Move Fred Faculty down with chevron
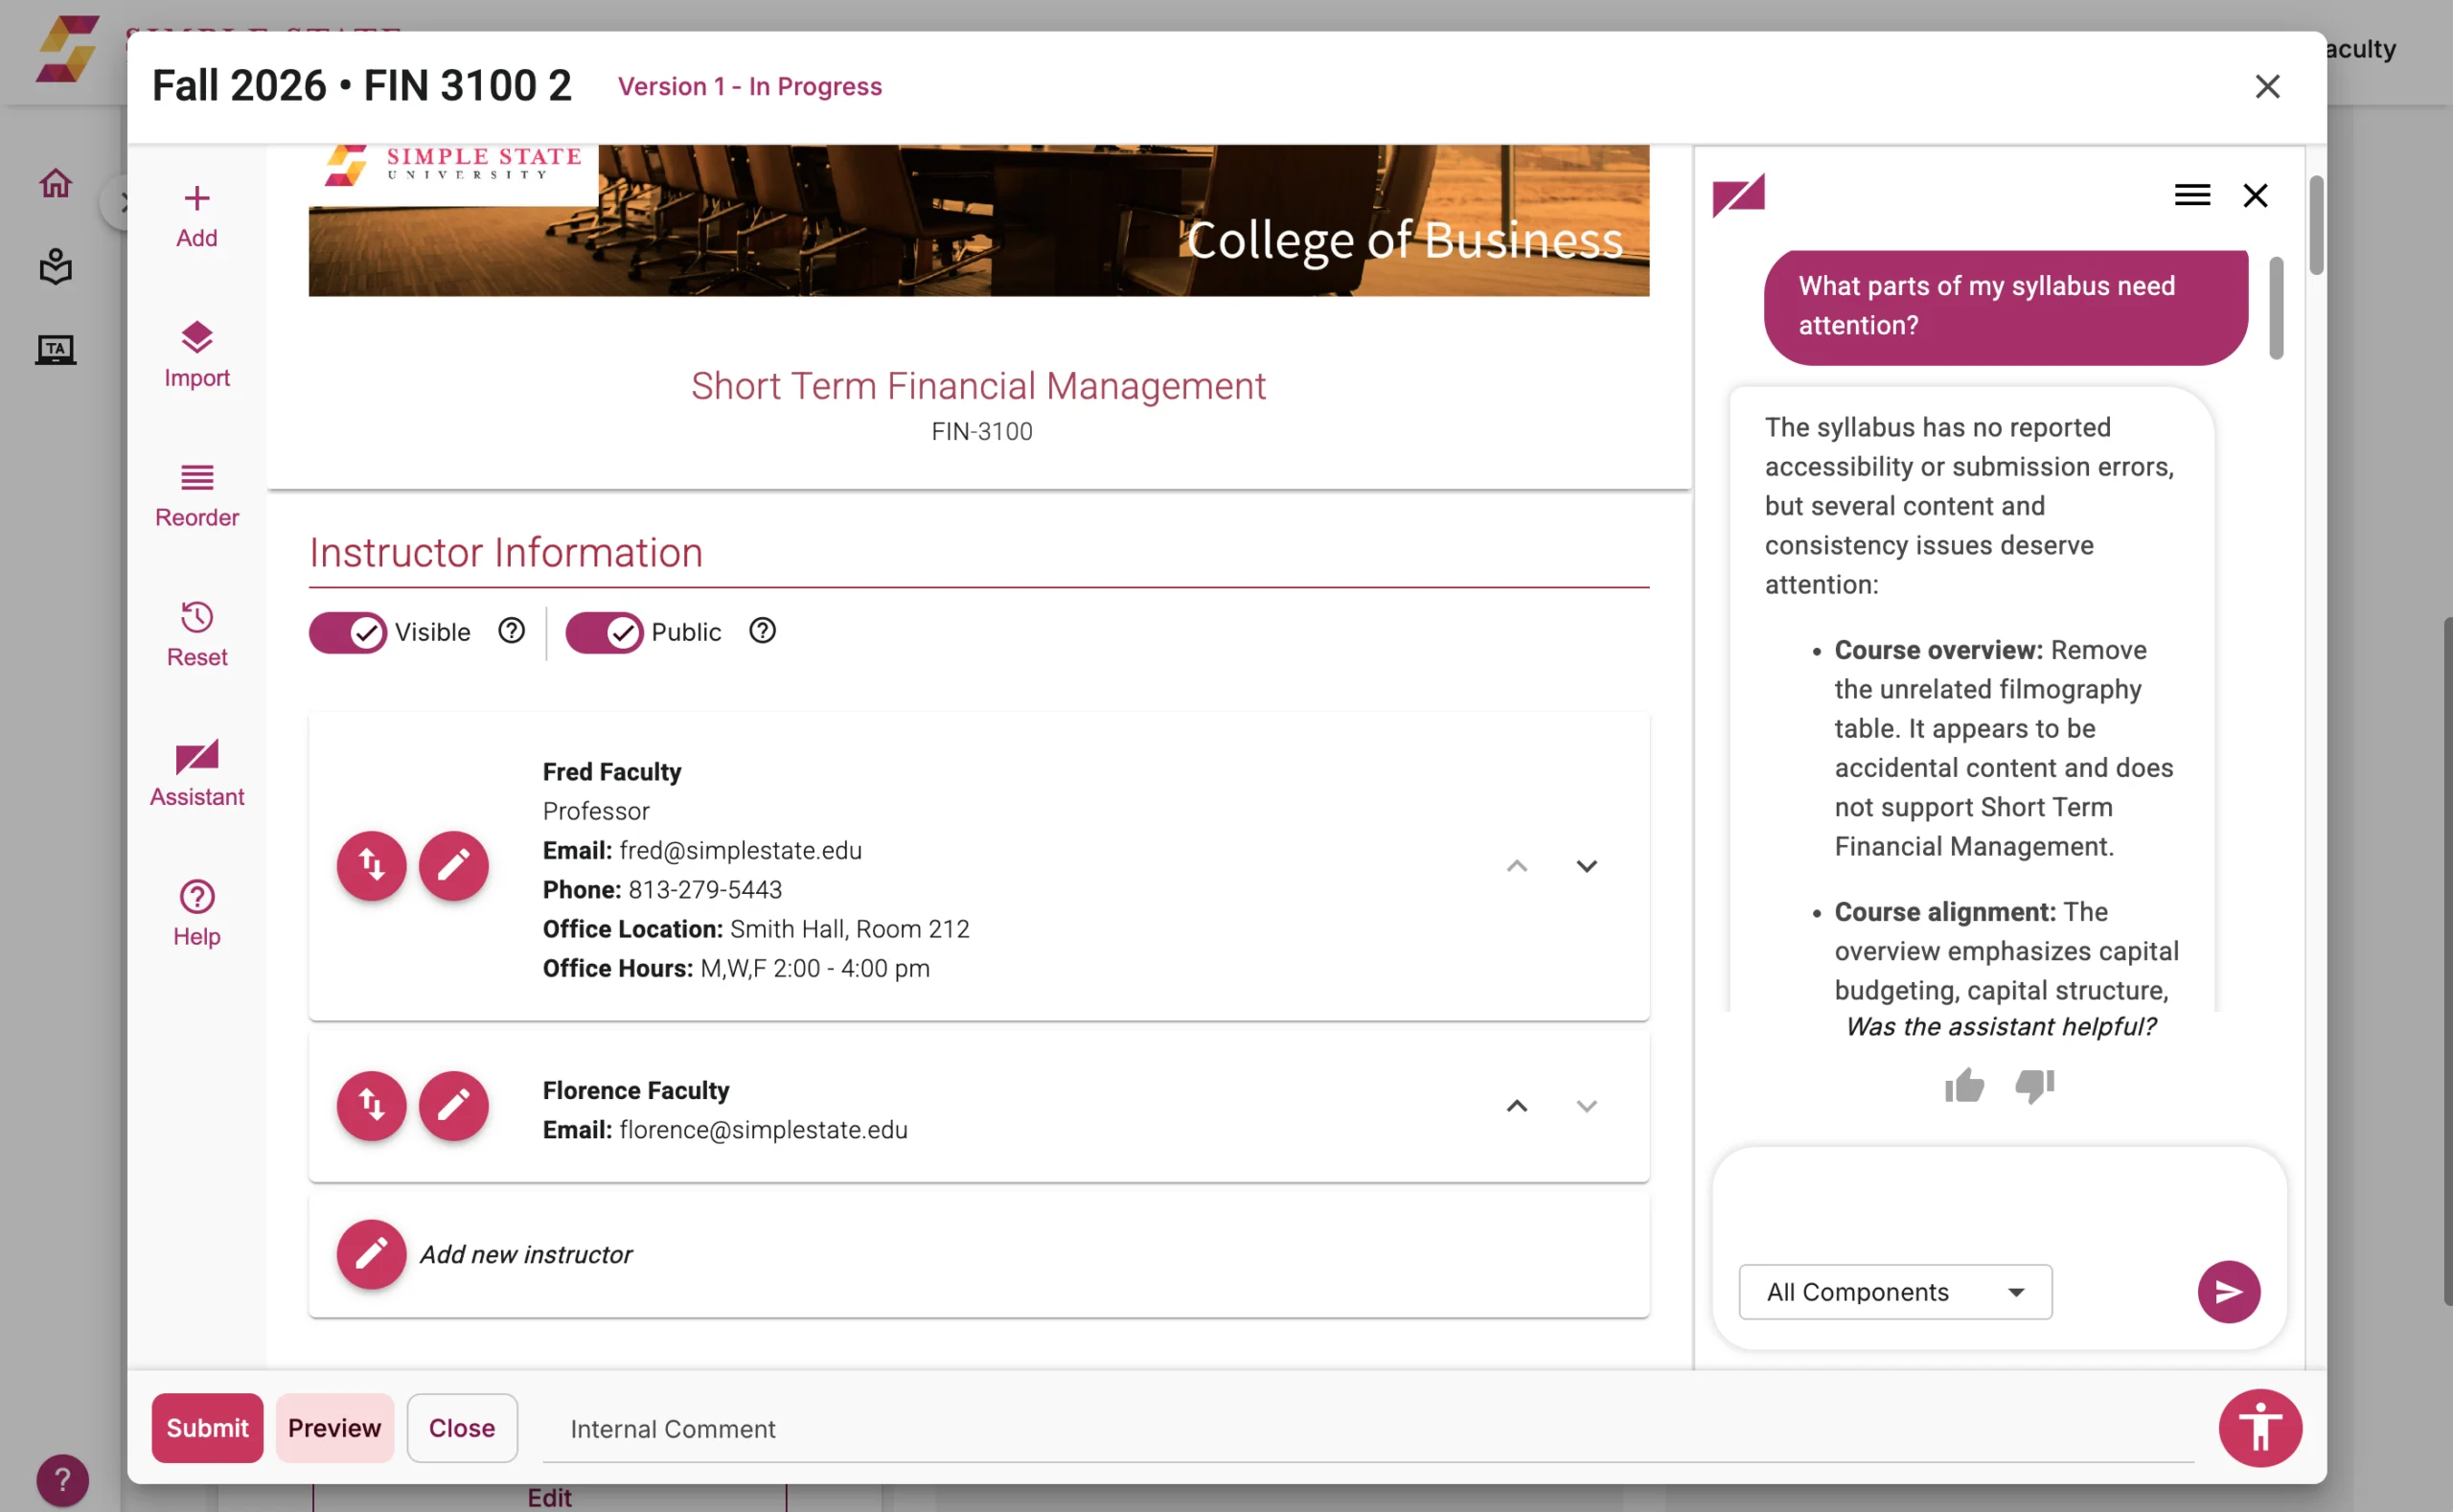Screen dimensions: 2453x1512 point(1586,866)
